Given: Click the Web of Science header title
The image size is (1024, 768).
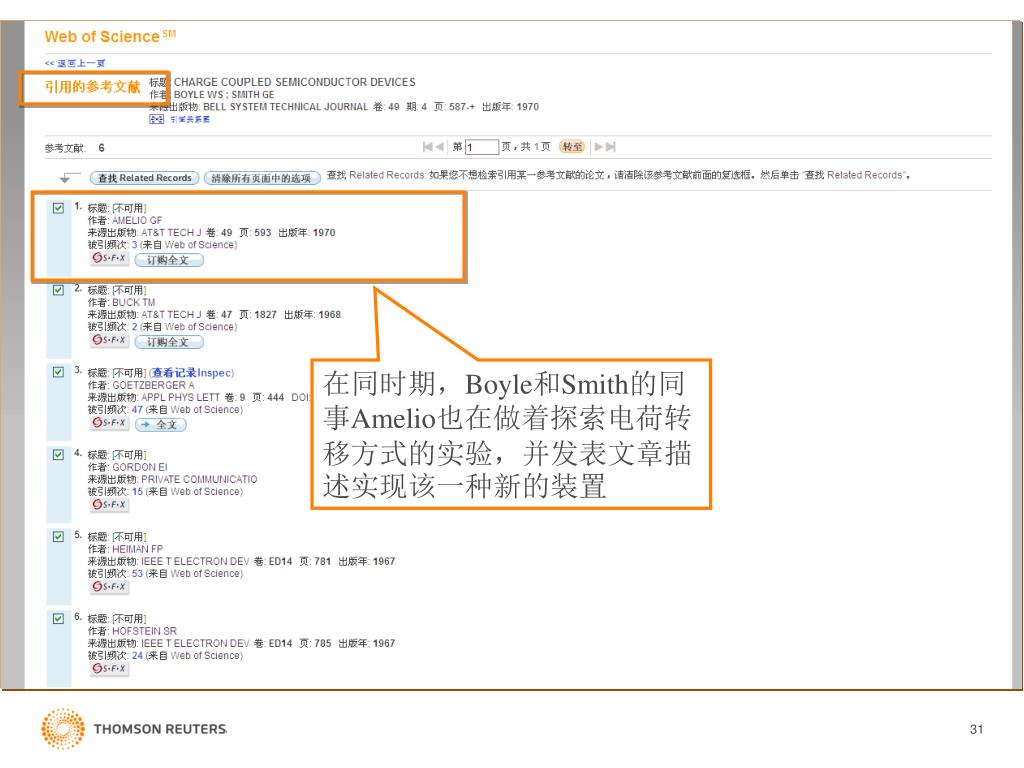Looking at the screenshot, I should click(110, 36).
